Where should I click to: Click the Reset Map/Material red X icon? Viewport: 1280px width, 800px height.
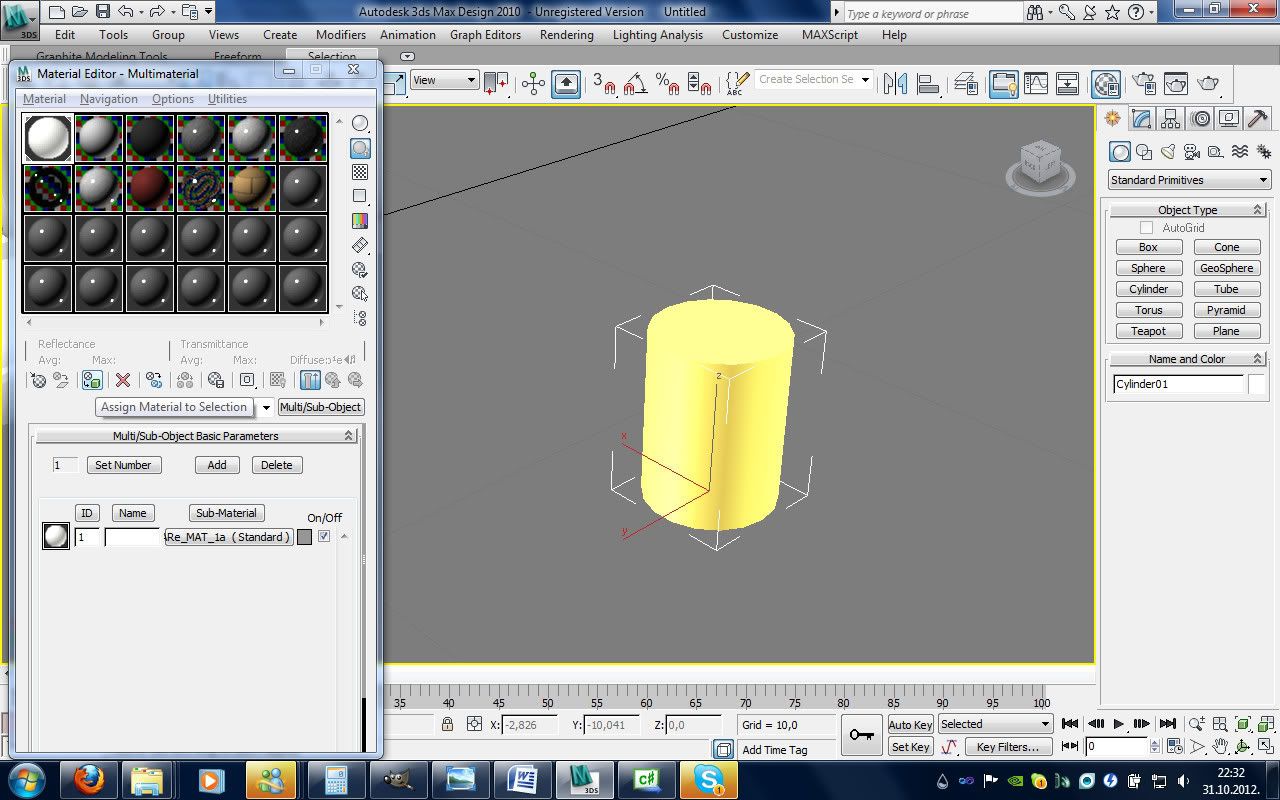pyautogui.click(x=123, y=380)
